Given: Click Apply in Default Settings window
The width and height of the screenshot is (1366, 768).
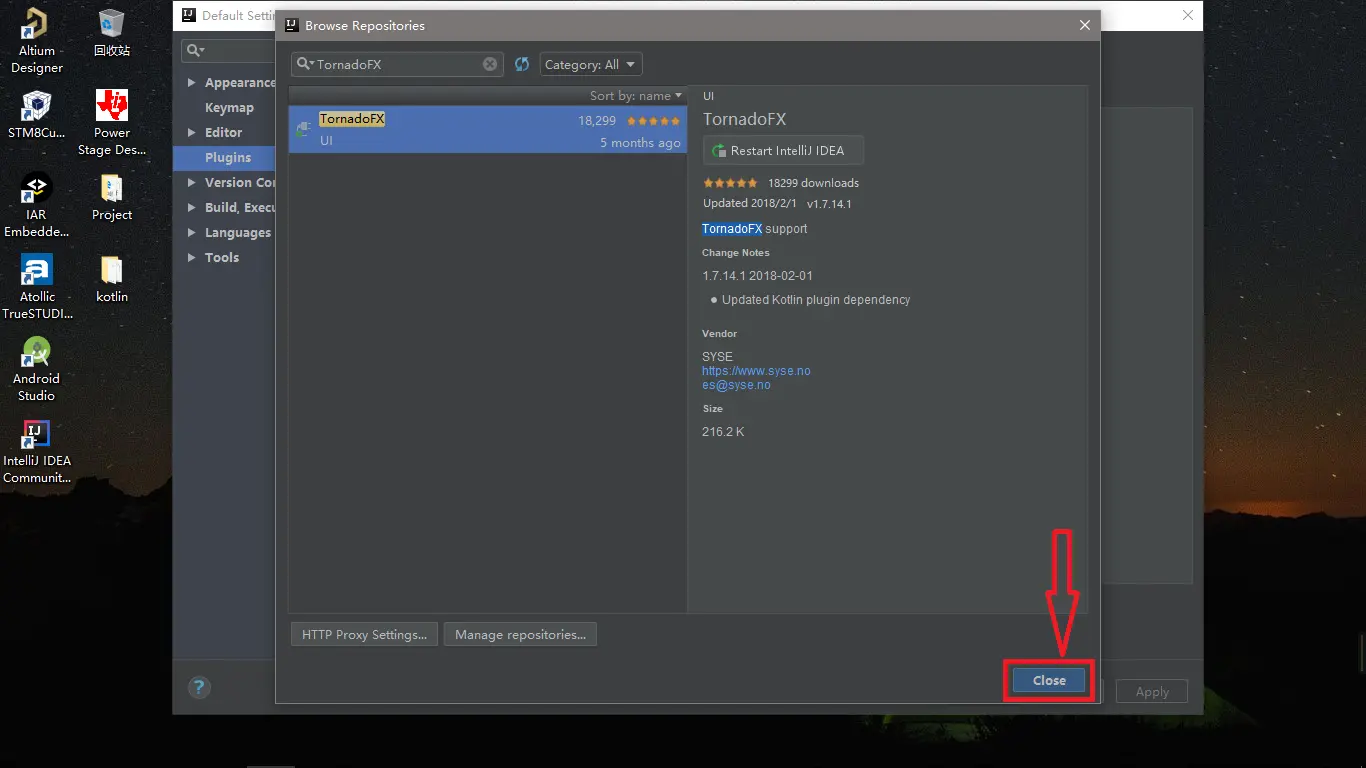Looking at the screenshot, I should 1152,692.
